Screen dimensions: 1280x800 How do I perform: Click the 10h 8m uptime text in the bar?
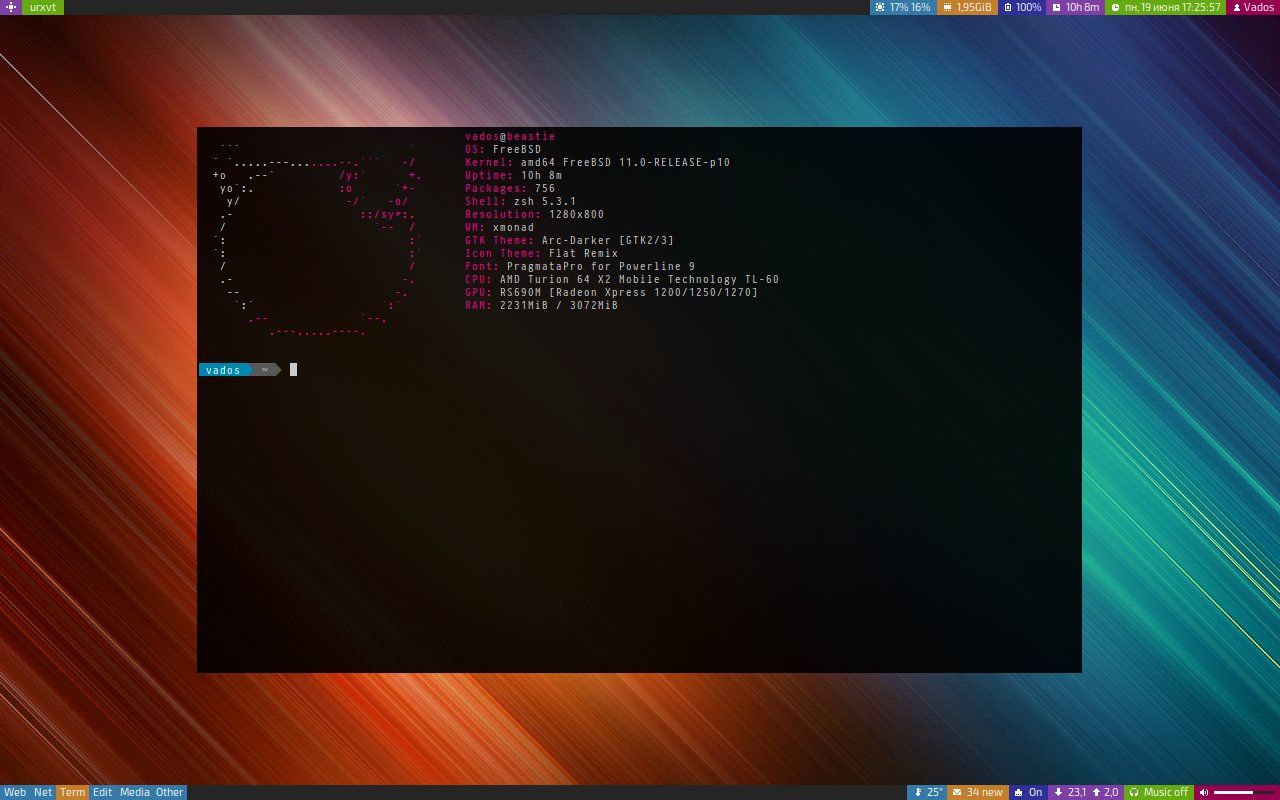tap(1082, 7)
